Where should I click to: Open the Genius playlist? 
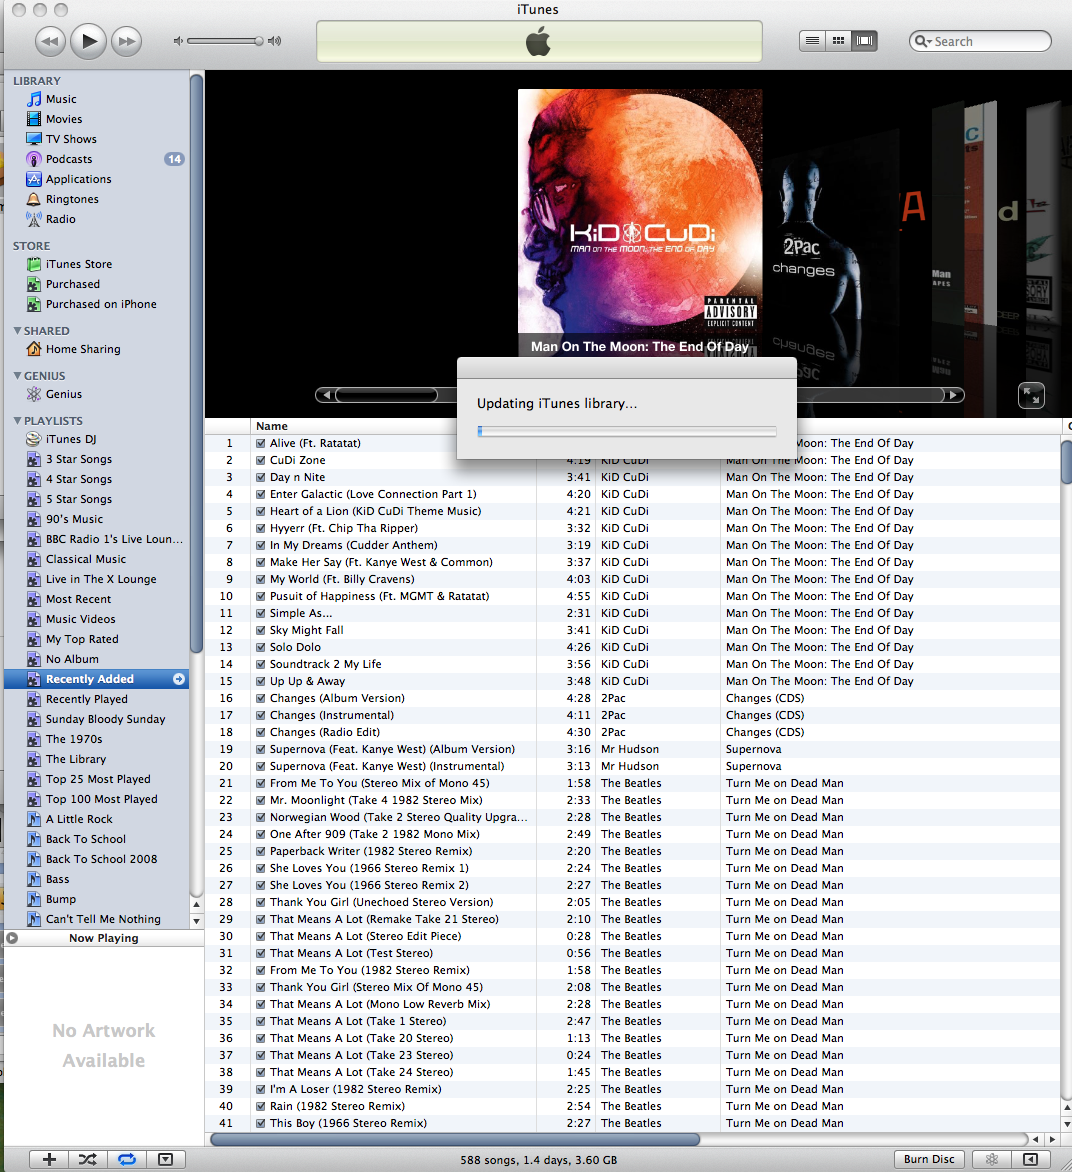pyautogui.click(x=64, y=395)
